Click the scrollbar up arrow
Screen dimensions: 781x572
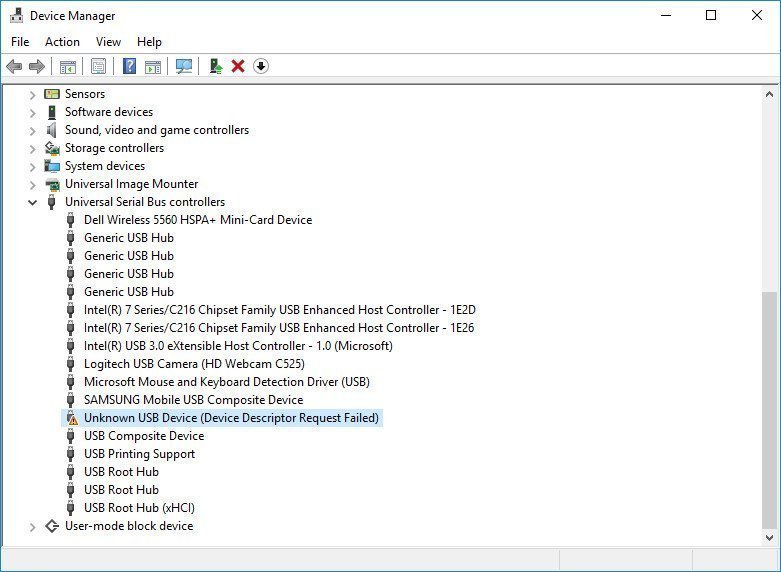coord(769,94)
